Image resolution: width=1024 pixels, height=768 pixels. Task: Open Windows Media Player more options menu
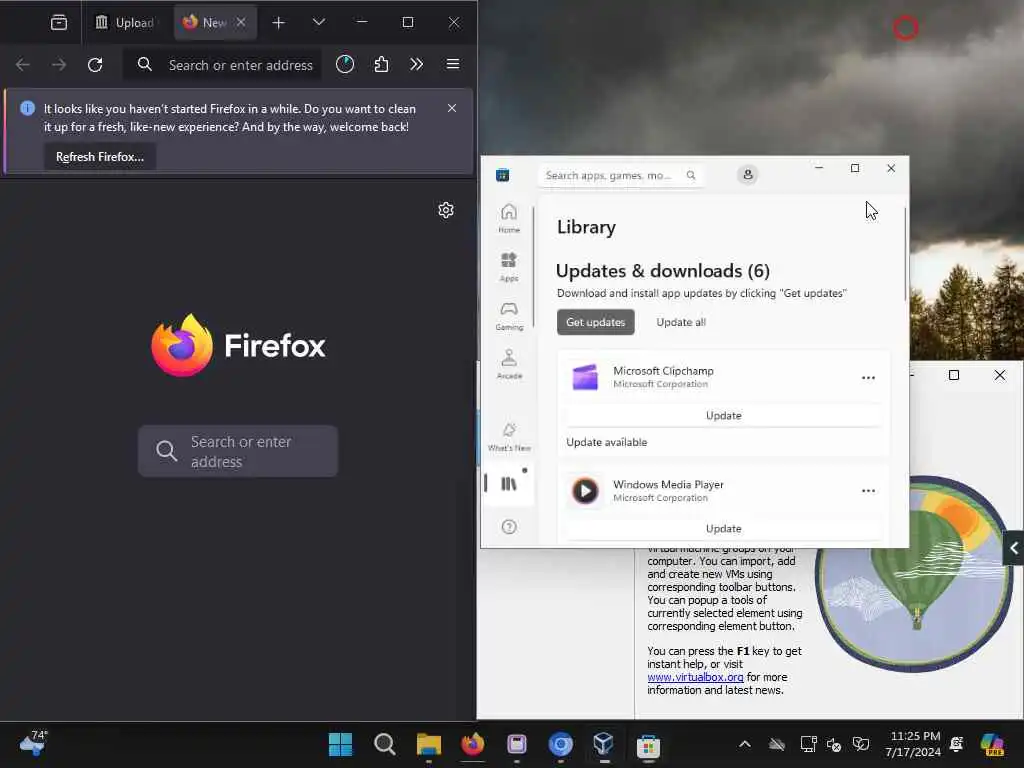coord(868,490)
